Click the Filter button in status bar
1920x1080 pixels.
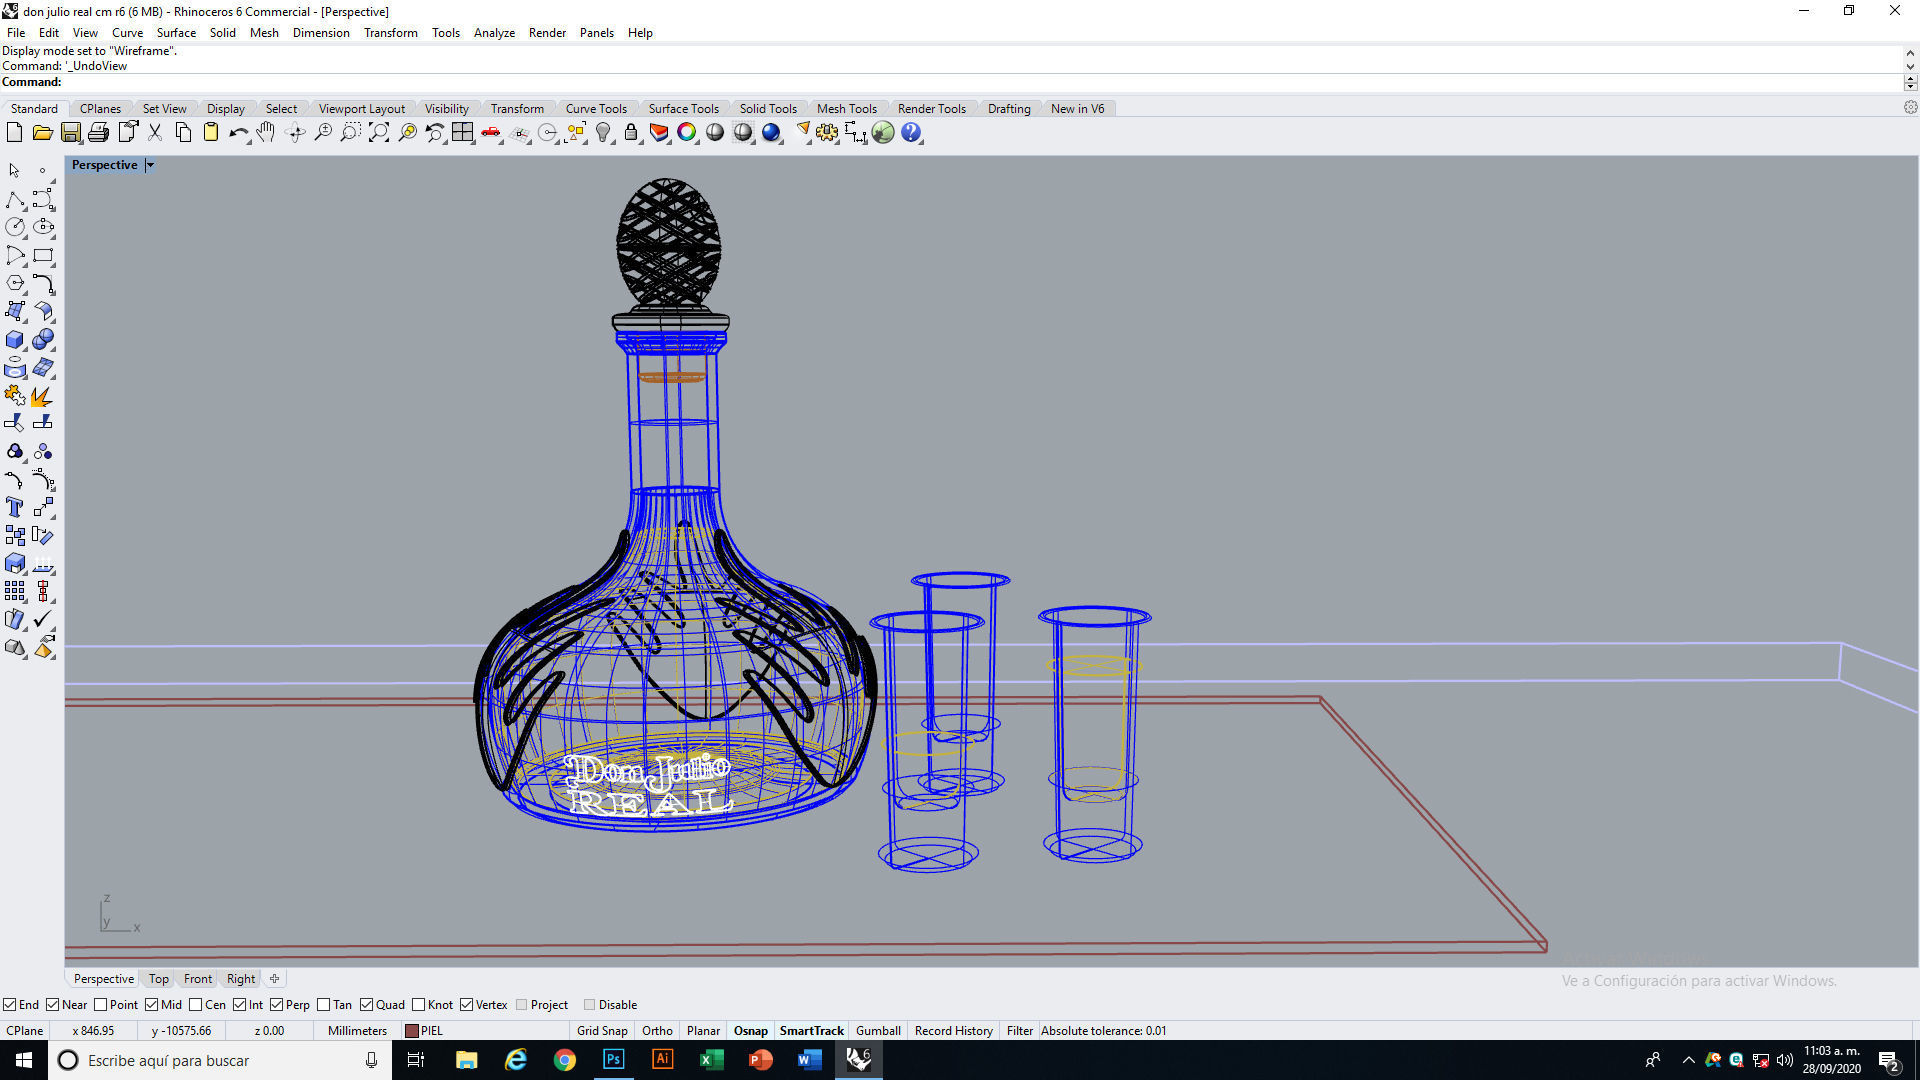tap(1019, 1031)
